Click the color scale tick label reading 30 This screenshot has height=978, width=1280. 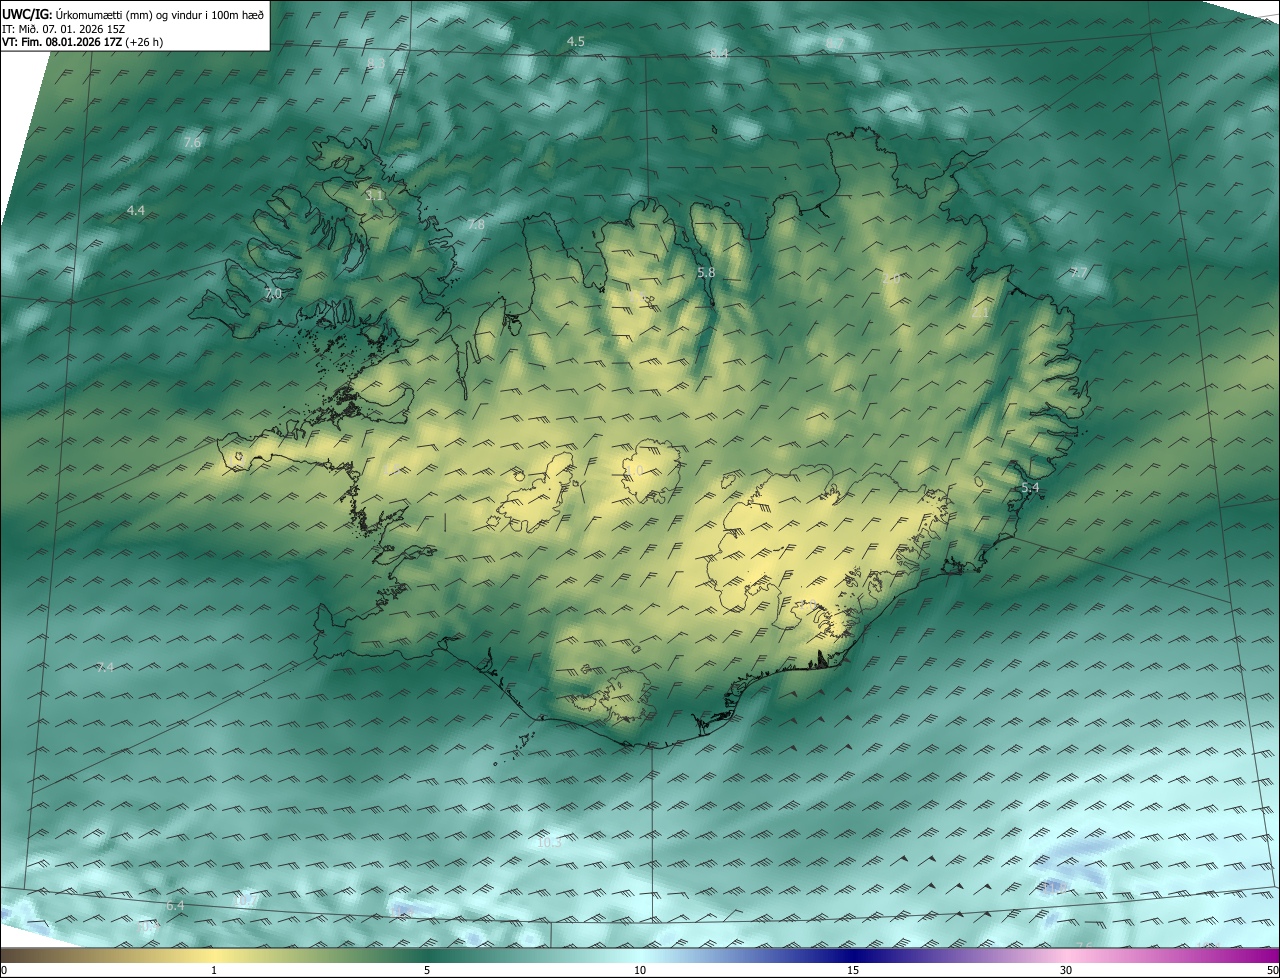1066,970
